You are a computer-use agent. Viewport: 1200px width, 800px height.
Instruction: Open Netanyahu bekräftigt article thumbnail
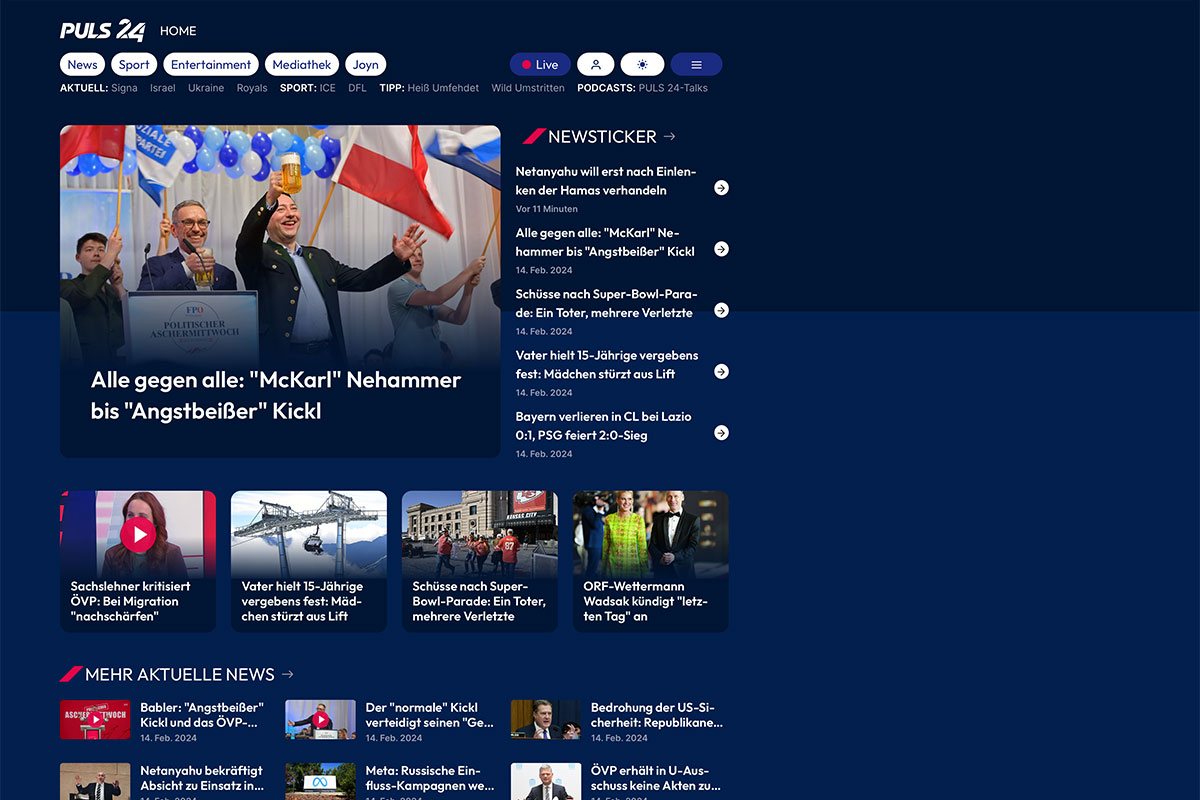(x=95, y=782)
